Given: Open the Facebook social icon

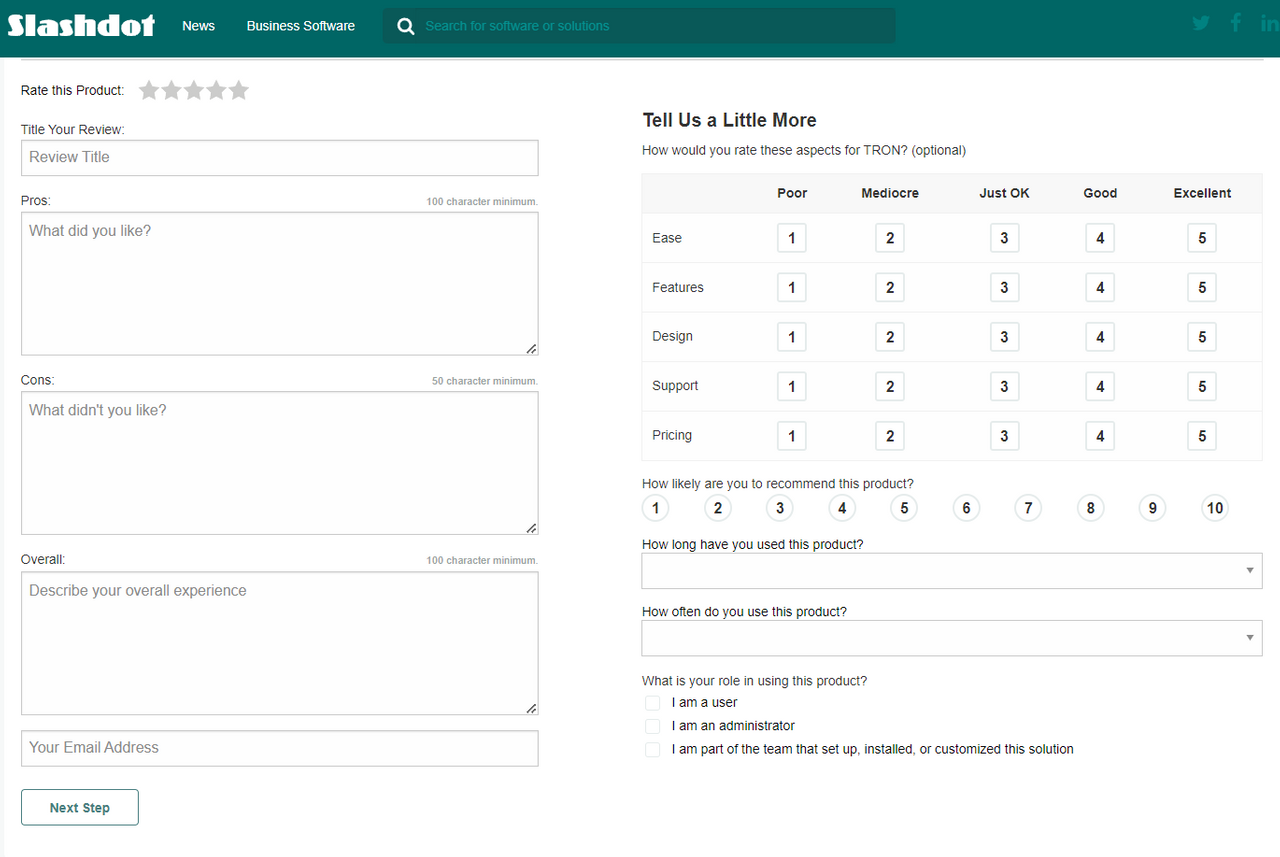Looking at the screenshot, I should coord(1237,23).
